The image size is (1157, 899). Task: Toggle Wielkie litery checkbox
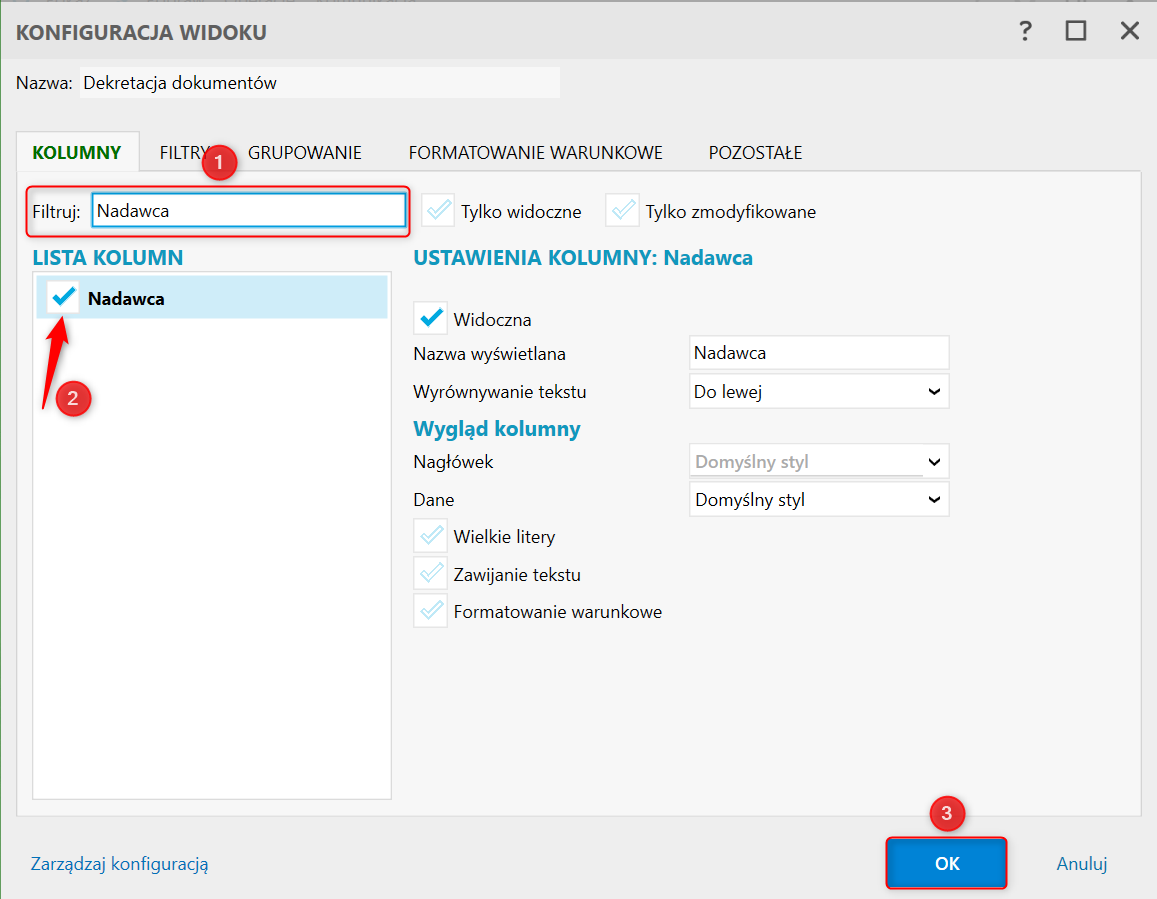431,537
